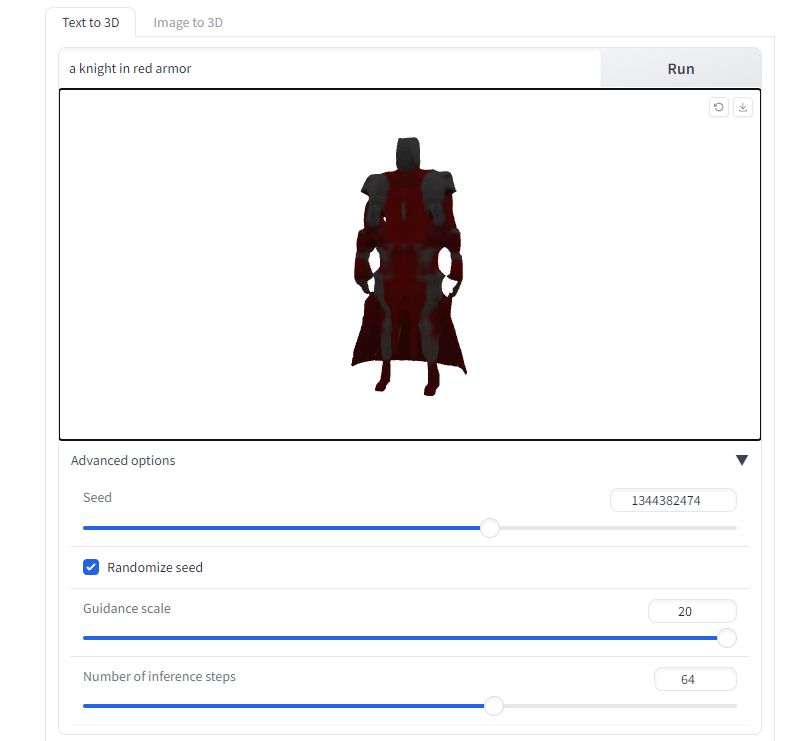This screenshot has width=795, height=741.
Task: Click the knight 3D model preview
Action: click(x=409, y=266)
